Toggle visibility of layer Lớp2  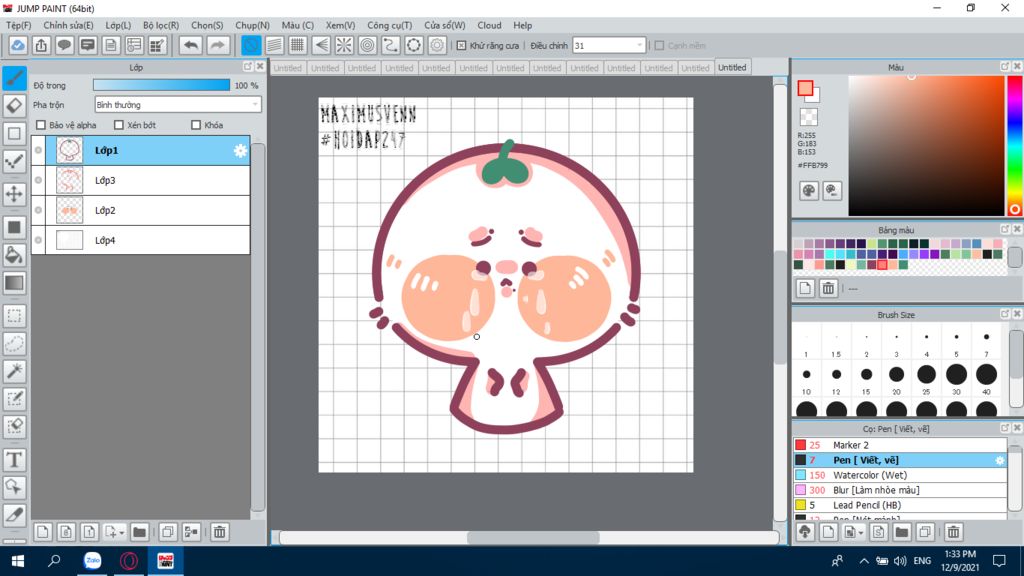point(39,210)
